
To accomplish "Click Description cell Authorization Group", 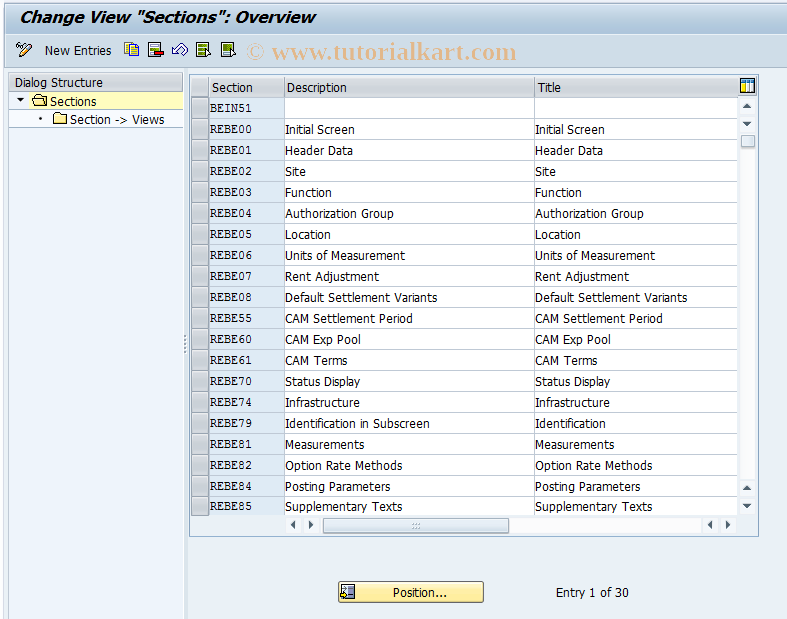I will (x=409, y=214).
